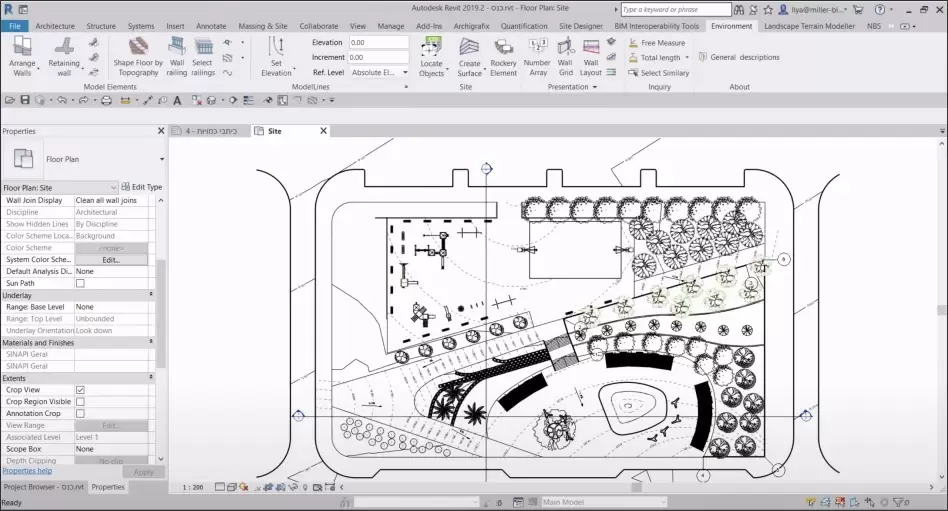
Task: Uncheck the Crop View checkbox
Action: 81,390
